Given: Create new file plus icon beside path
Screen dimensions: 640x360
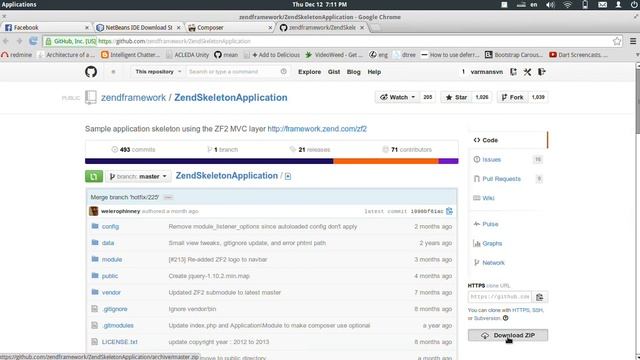Looking at the screenshot, I should (x=288, y=176).
